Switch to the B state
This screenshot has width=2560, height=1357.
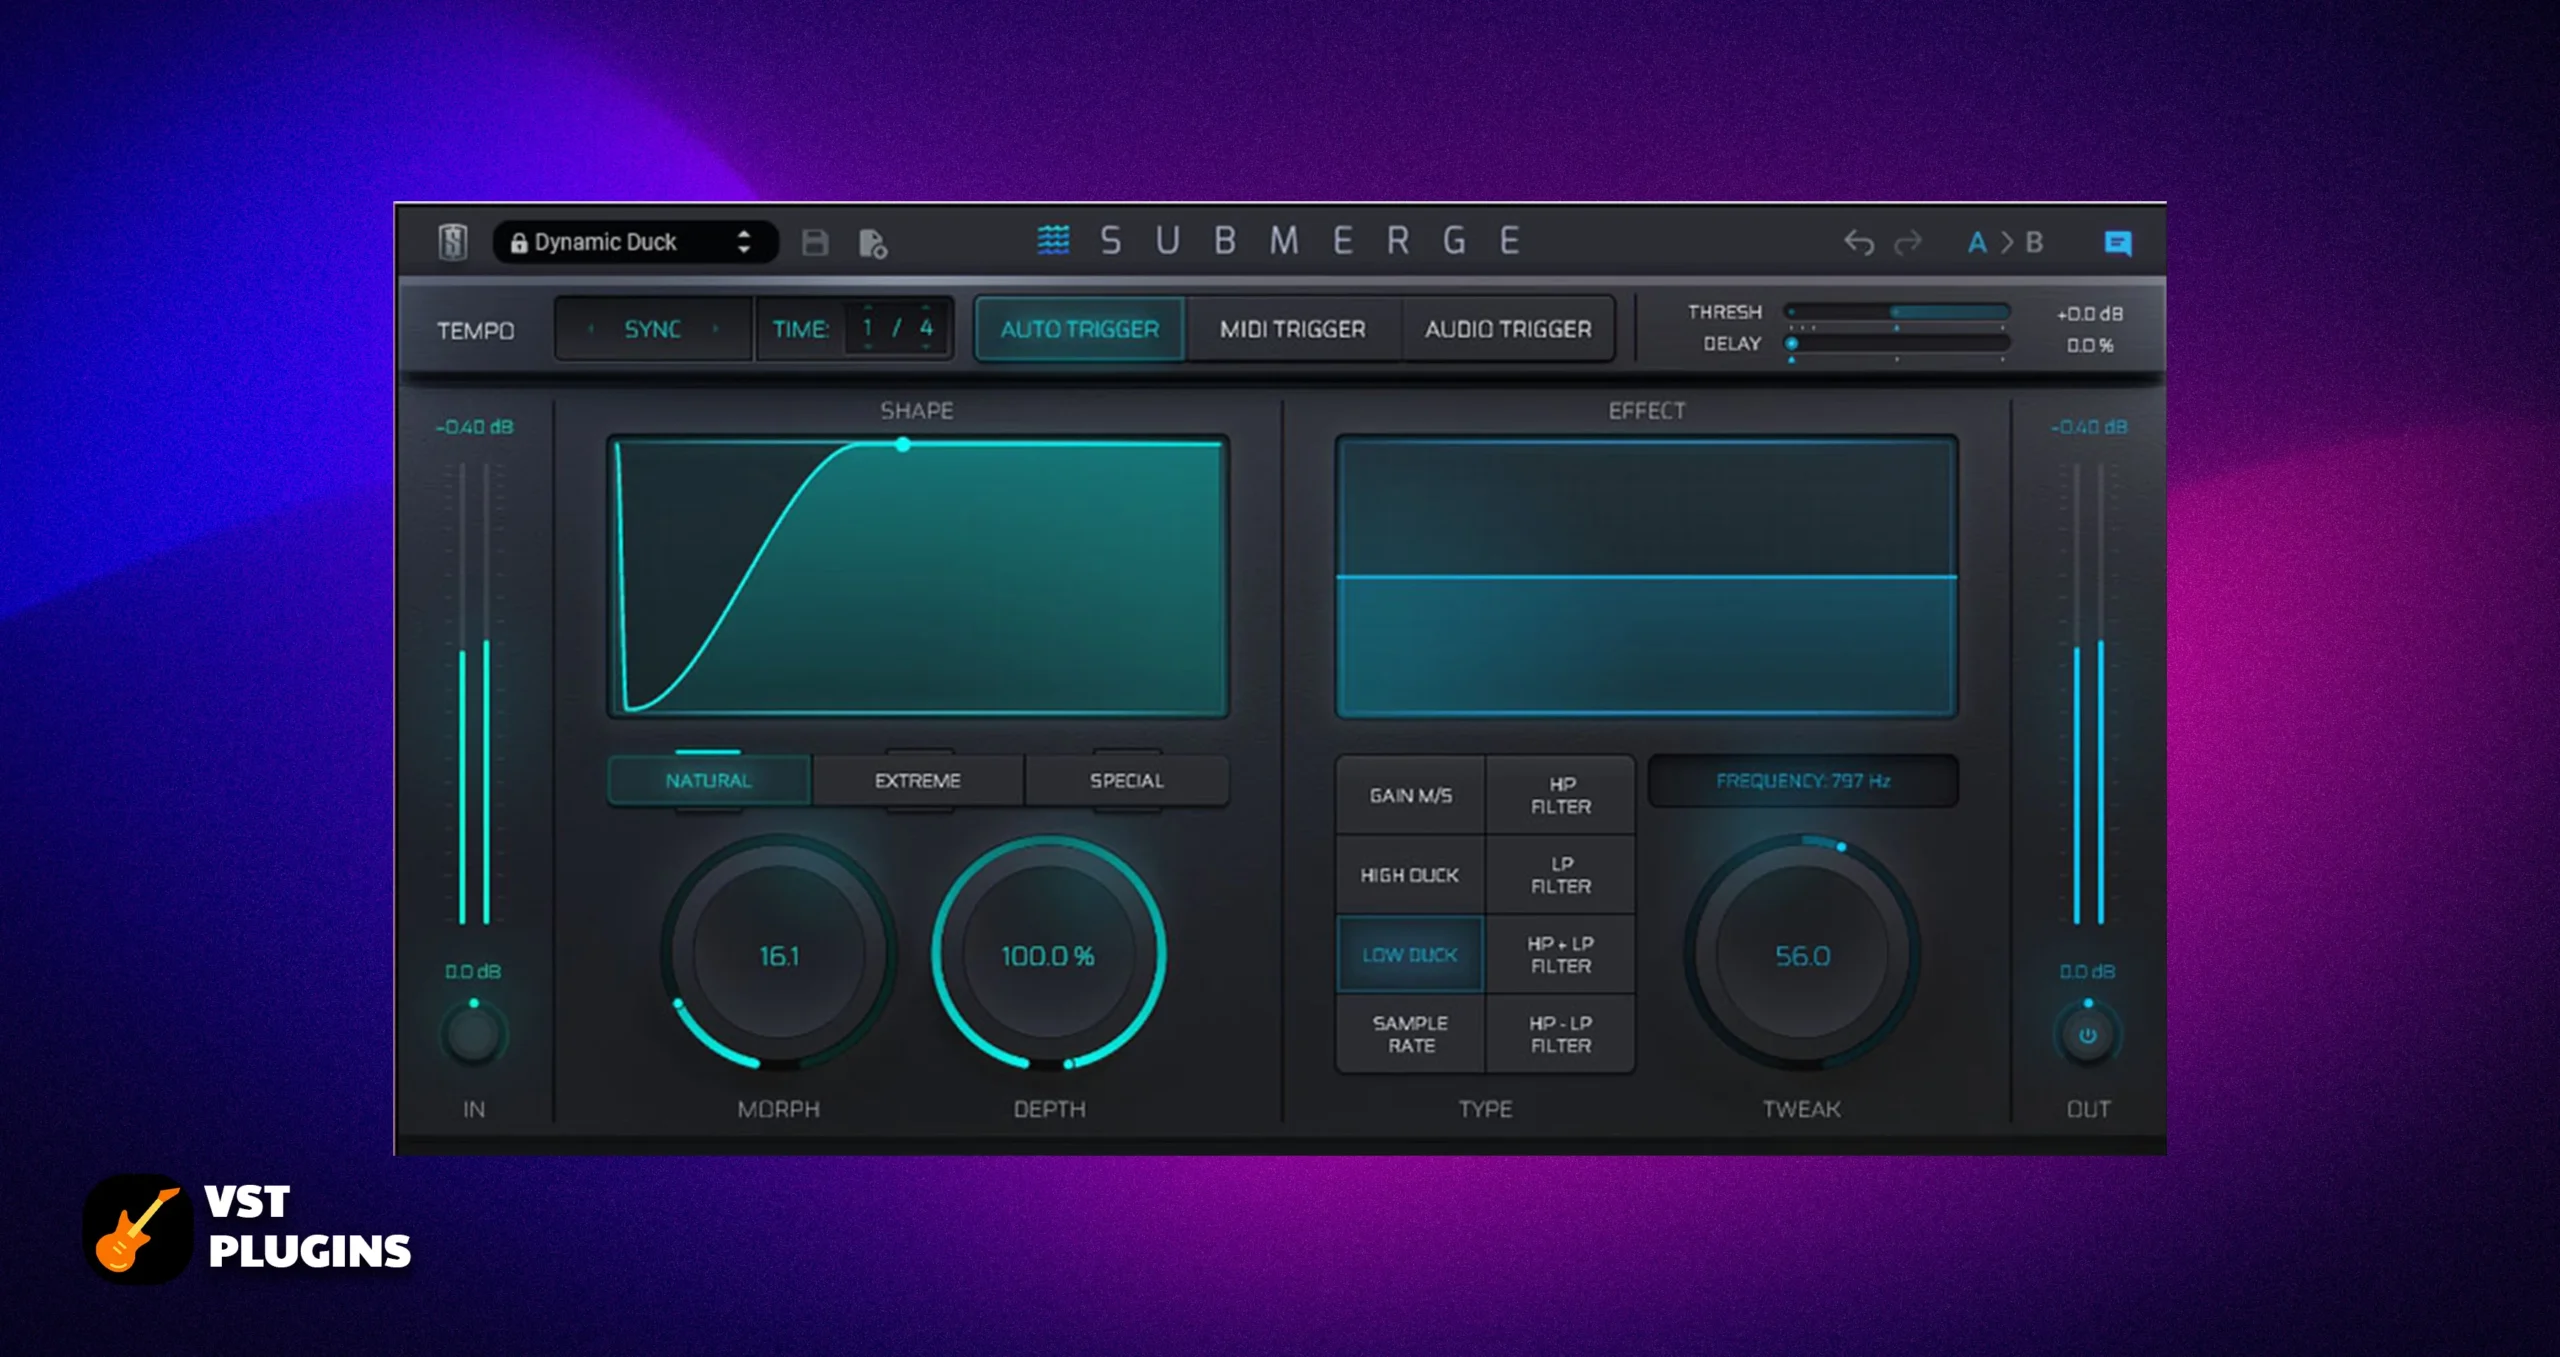pos(2034,243)
